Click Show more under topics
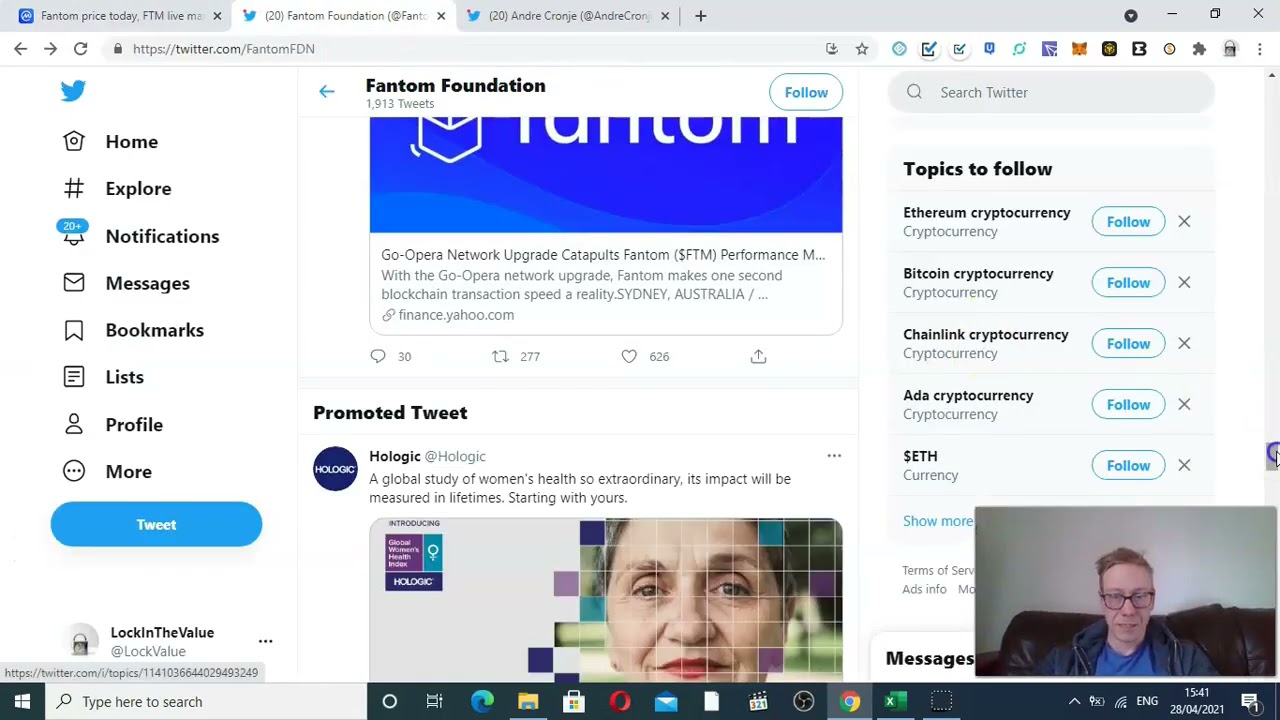Image resolution: width=1280 pixels, height=720 pixels. [x=938, y=521]
